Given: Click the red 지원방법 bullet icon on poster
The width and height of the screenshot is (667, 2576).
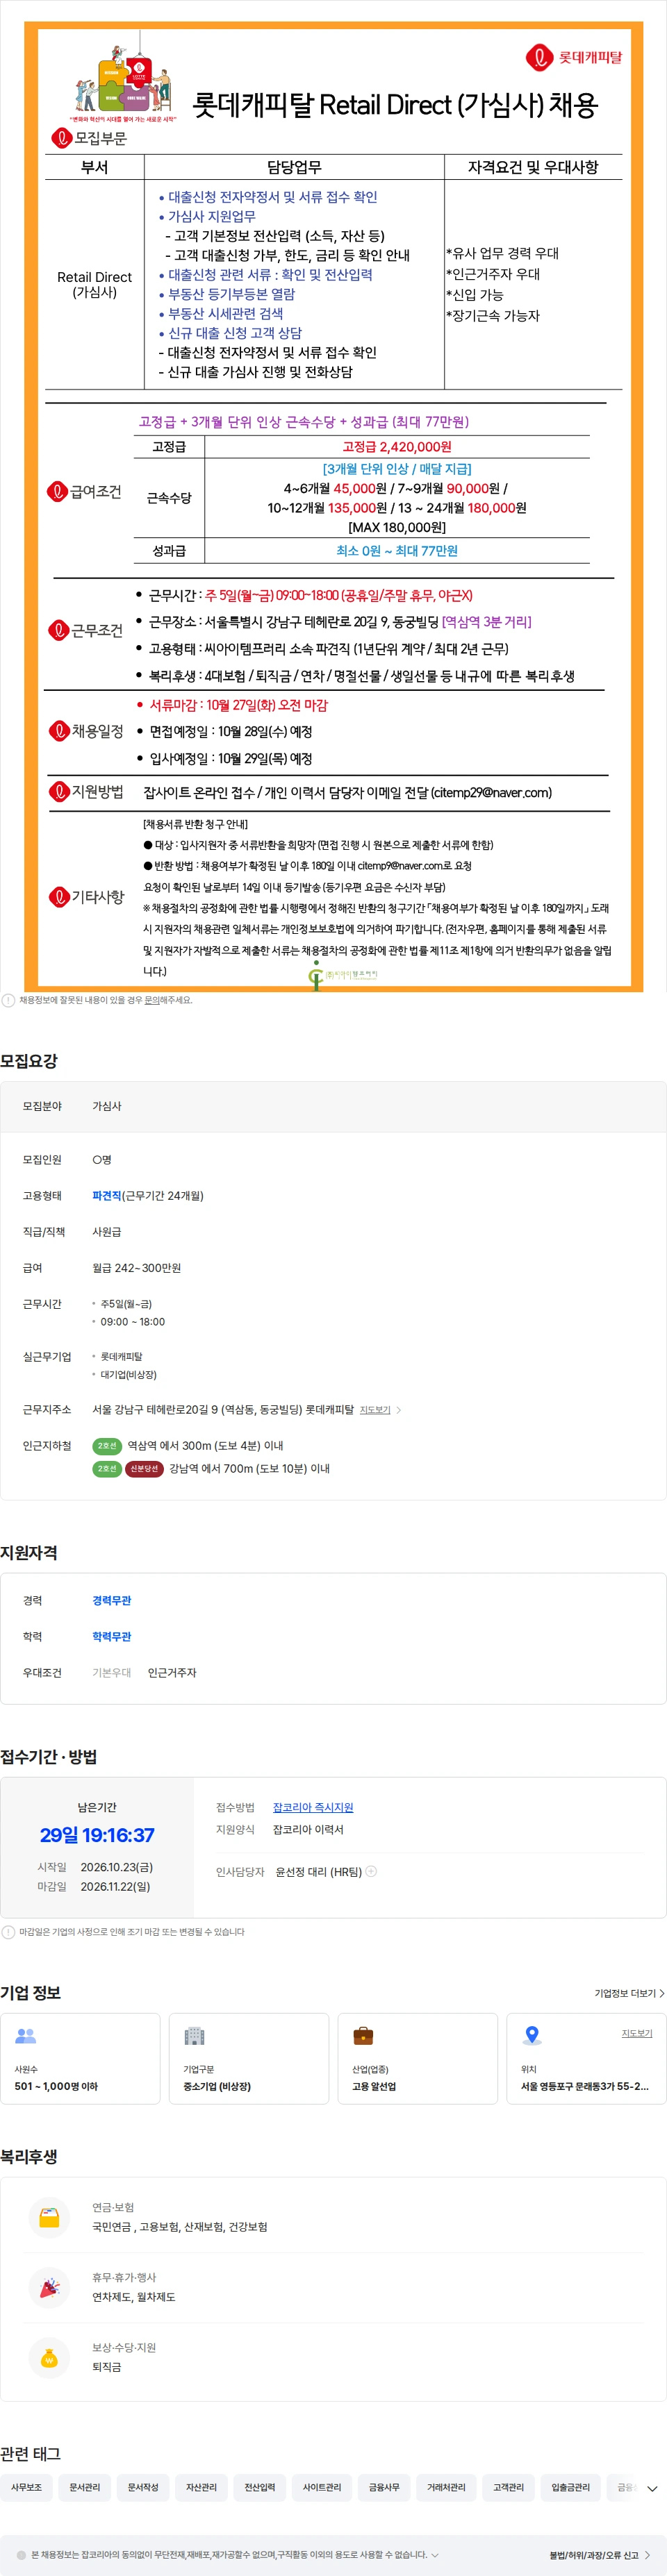Looking at the screenshot, I should click(x=59, y=792).
